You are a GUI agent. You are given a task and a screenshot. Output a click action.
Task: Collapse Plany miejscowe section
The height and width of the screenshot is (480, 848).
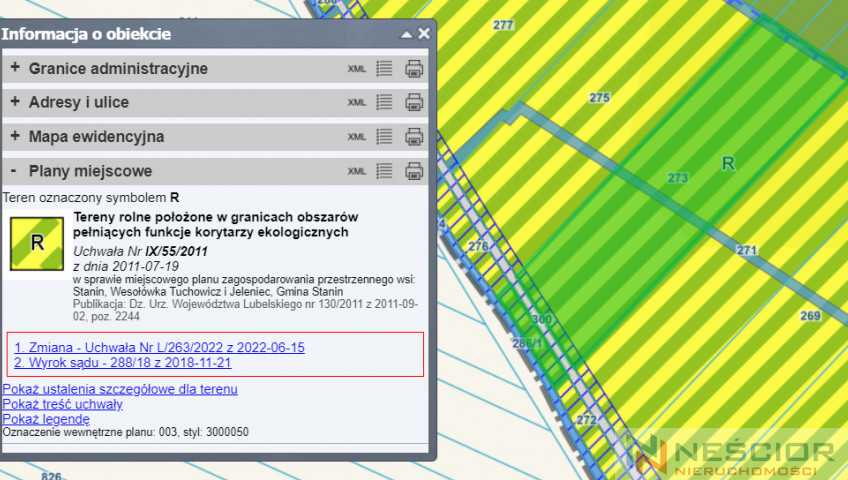click(14, 171)
